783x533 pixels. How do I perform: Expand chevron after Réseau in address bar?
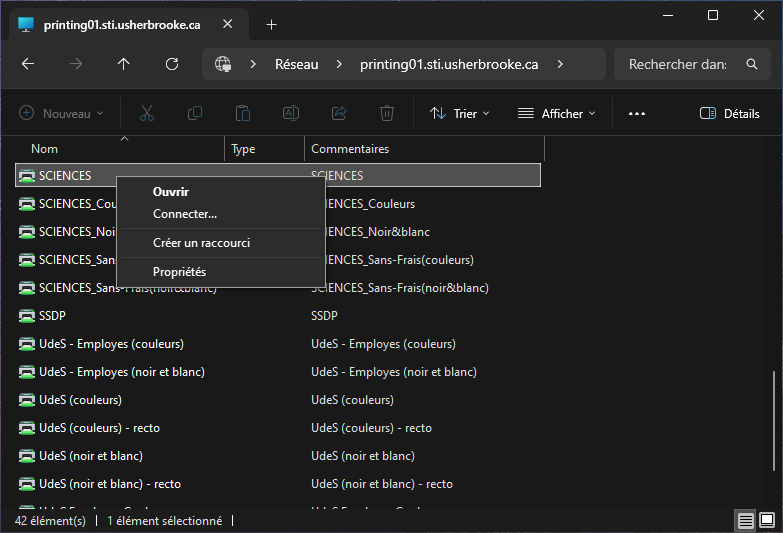click(339, 64)
